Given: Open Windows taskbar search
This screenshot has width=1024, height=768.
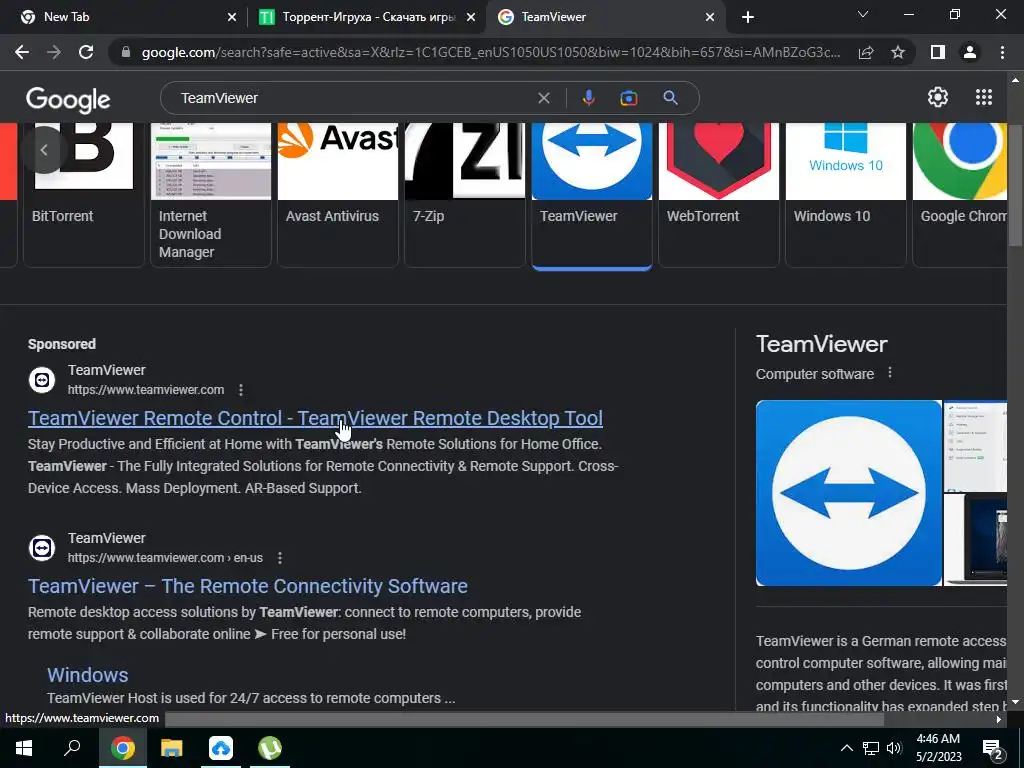Looking at the screenshot, I should coord(72,748).
